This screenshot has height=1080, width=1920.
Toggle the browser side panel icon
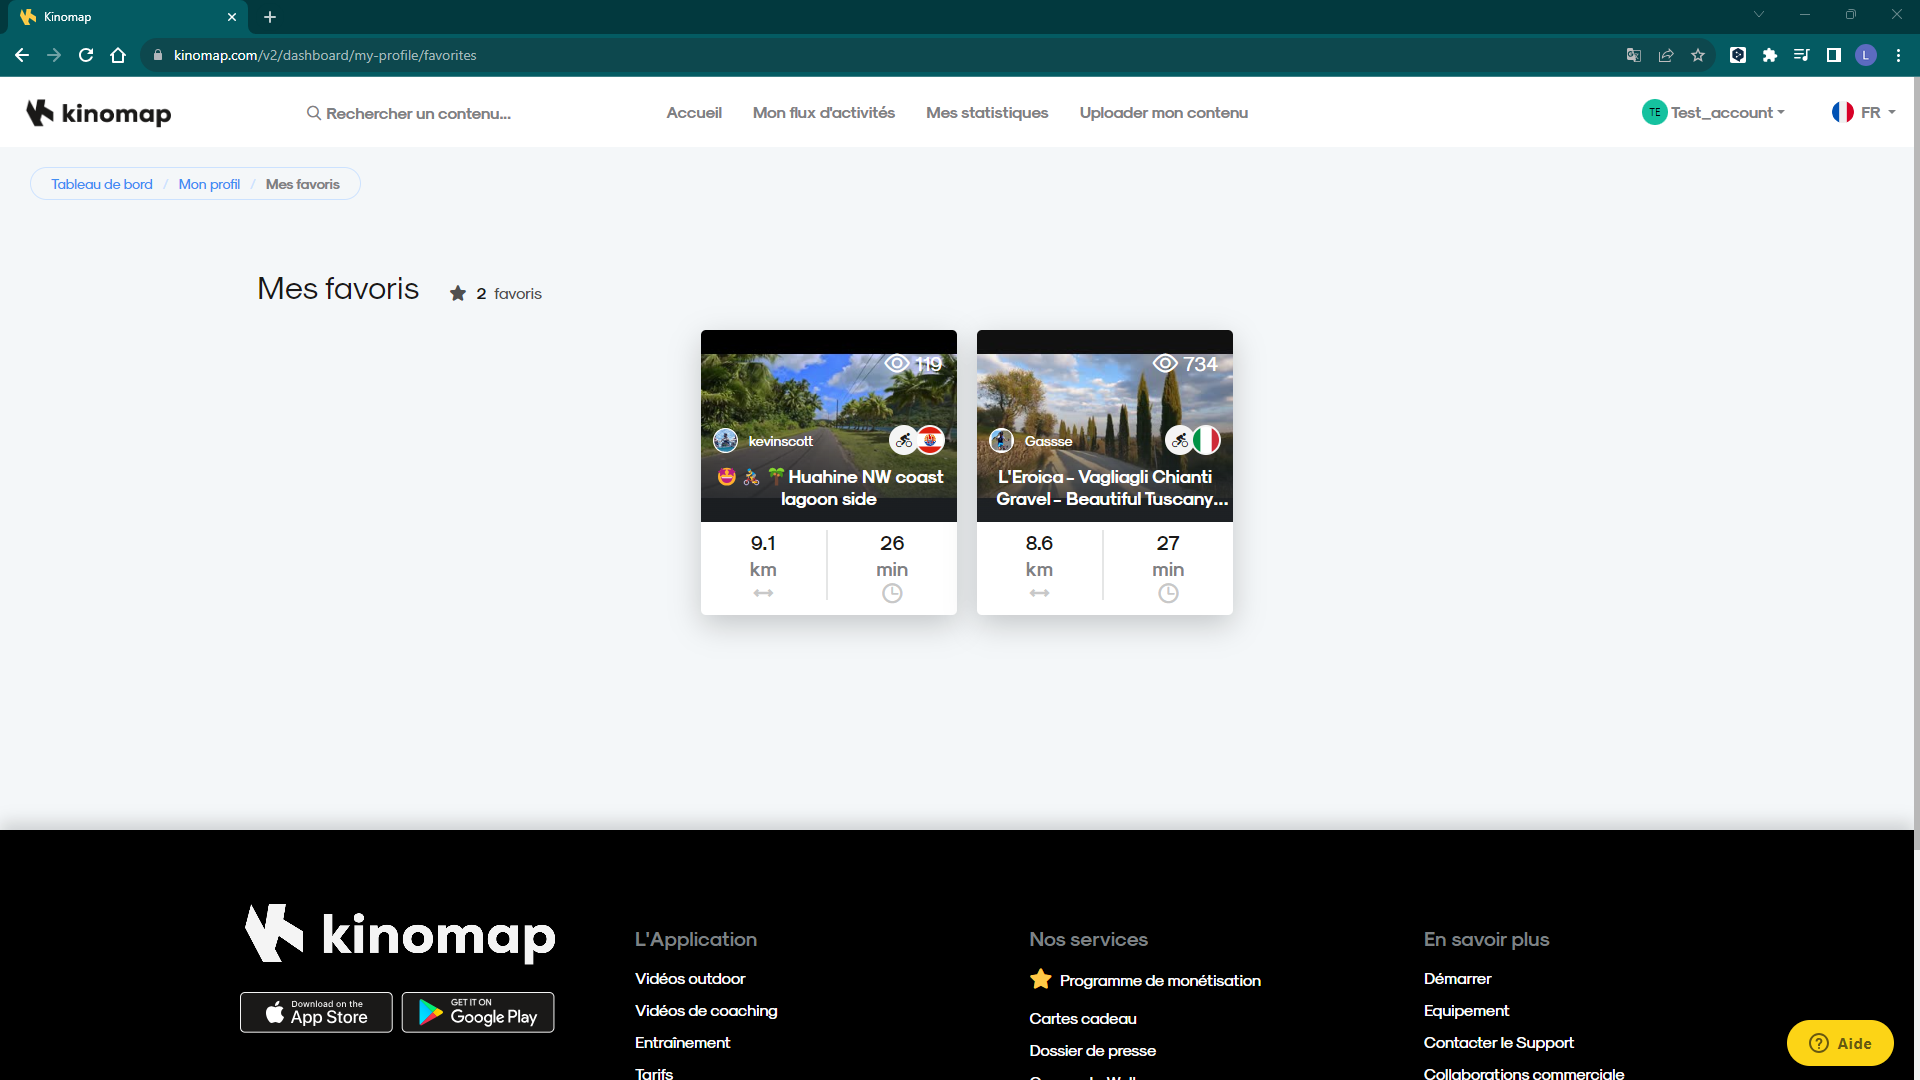point(1834,55)
